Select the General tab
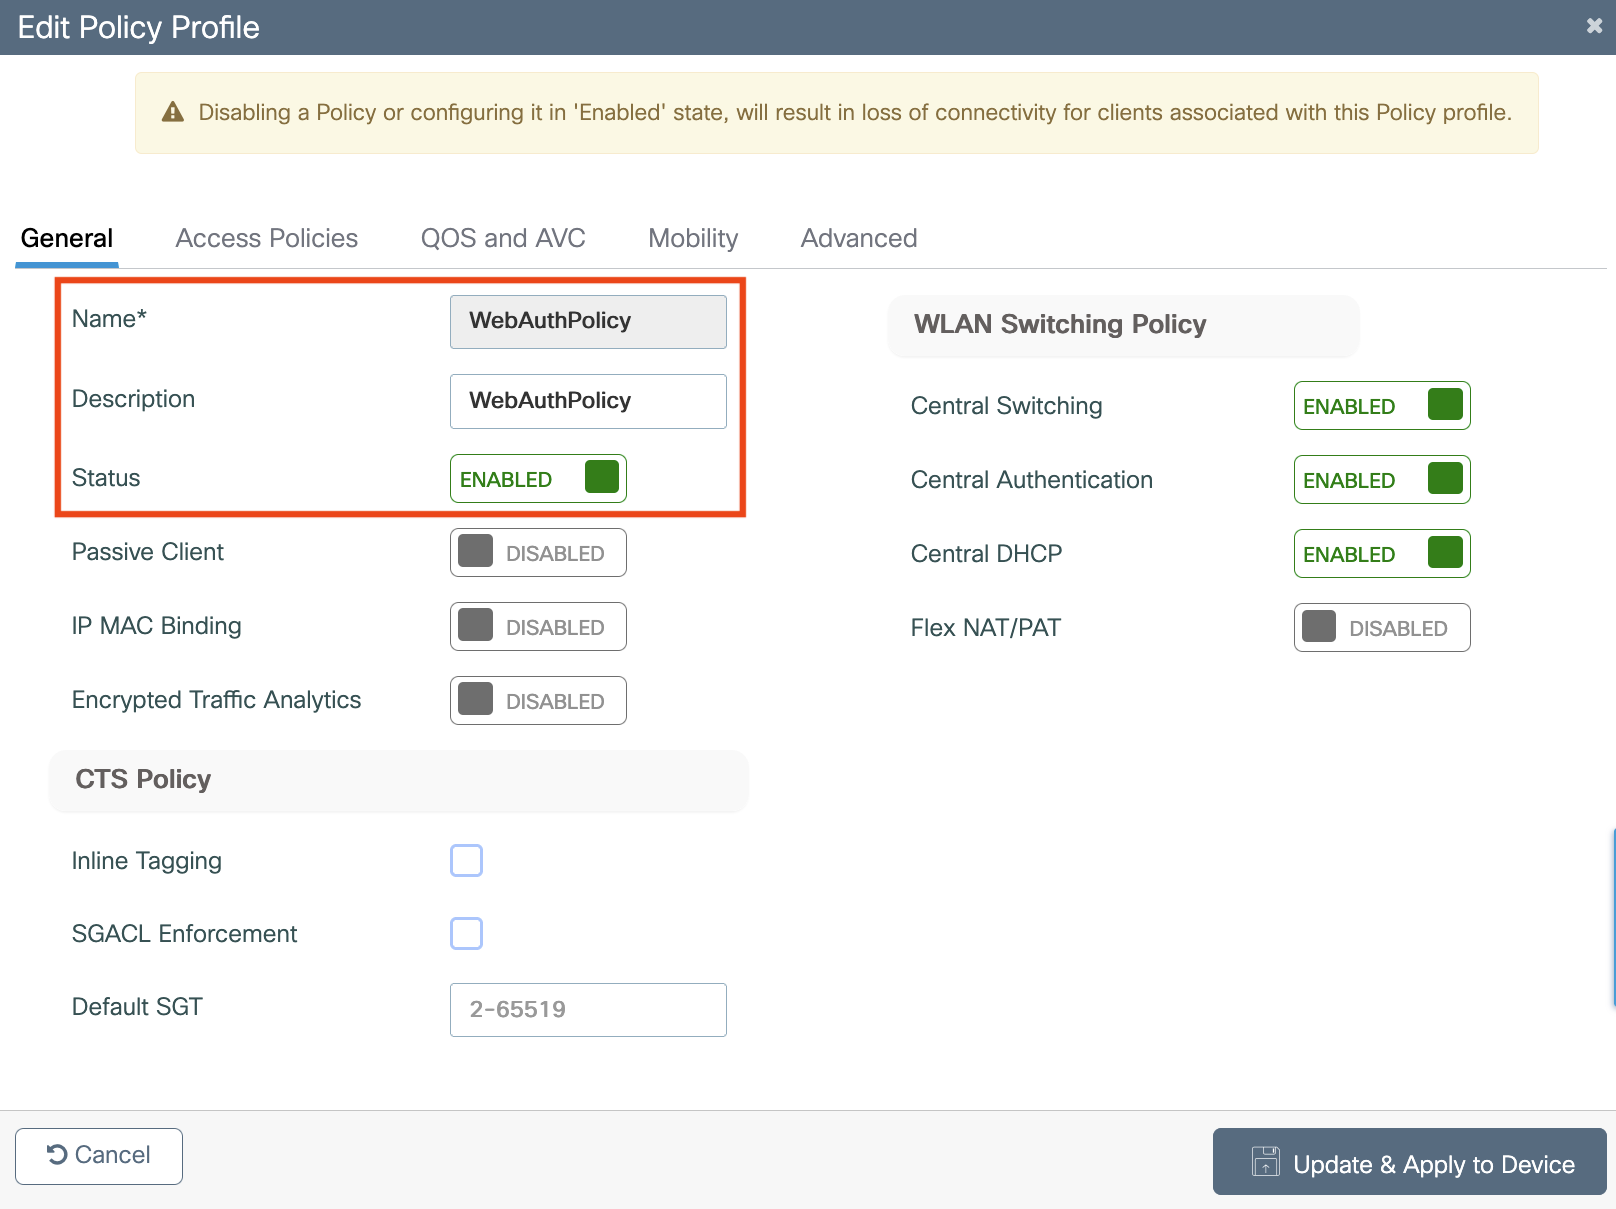Image resolution: width=1616 pixels, height=1209 pixels. coord(67,238)
